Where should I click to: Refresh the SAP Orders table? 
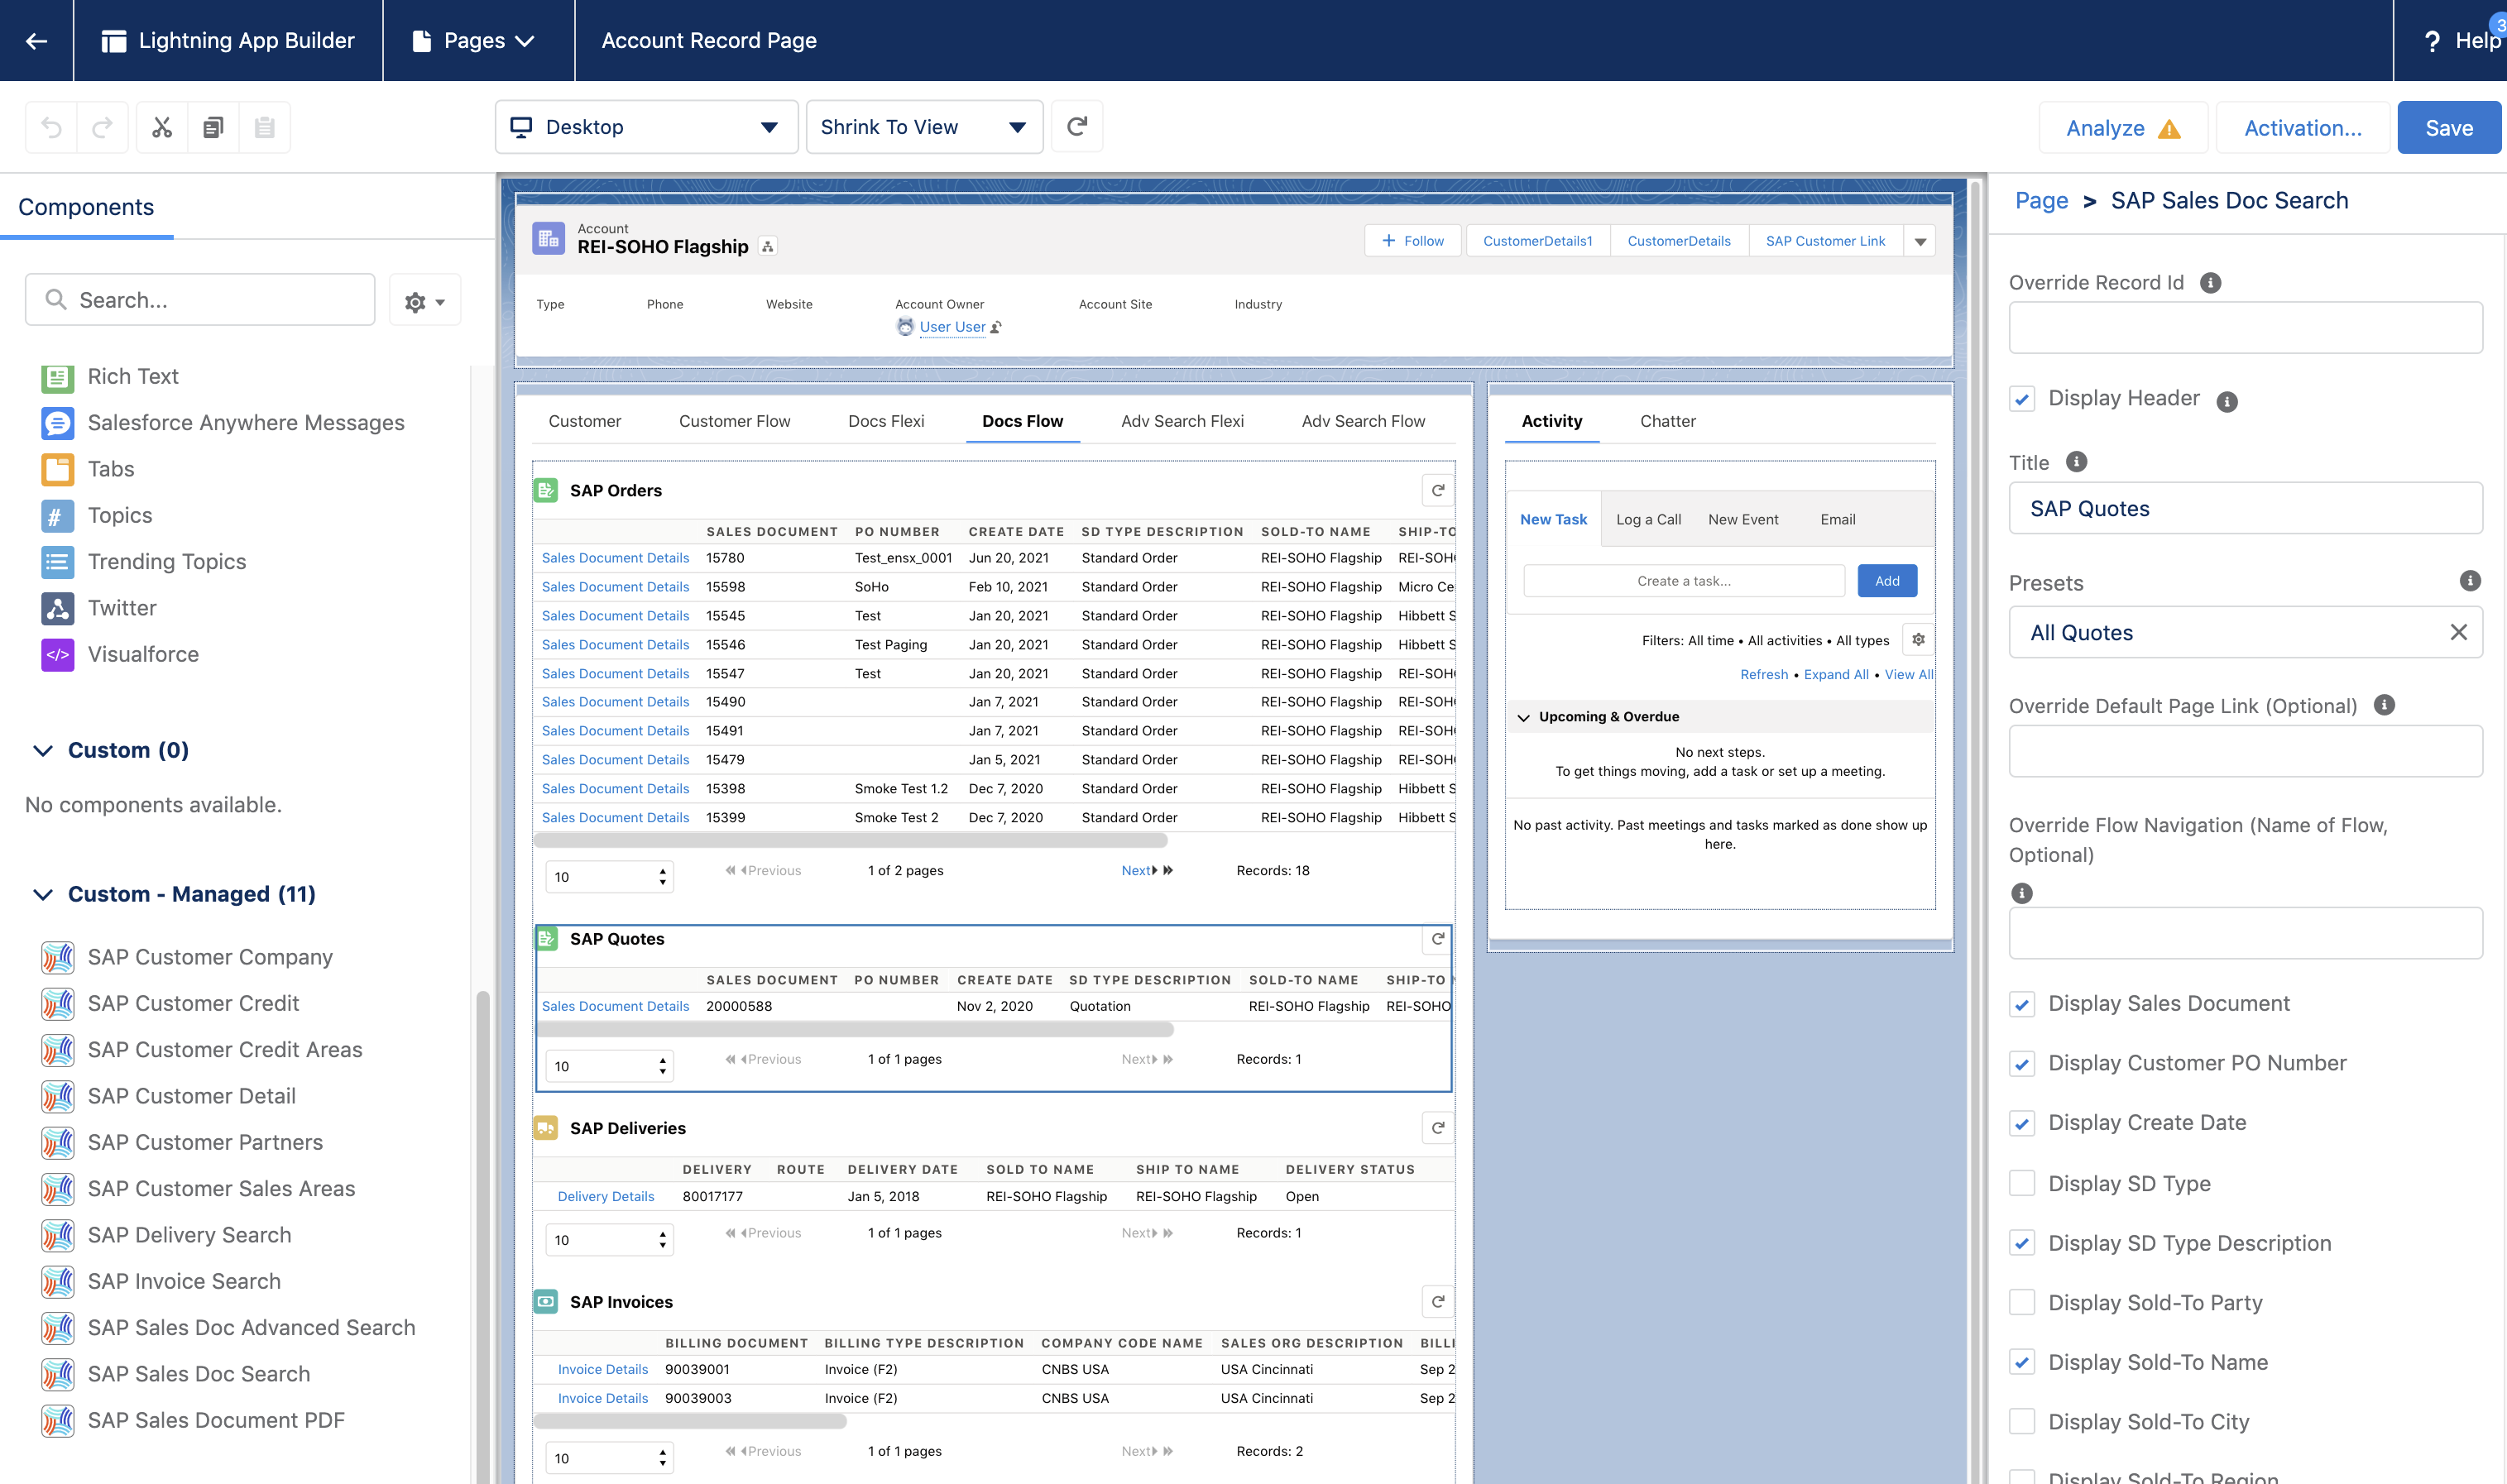click(x=1438, y=491)
